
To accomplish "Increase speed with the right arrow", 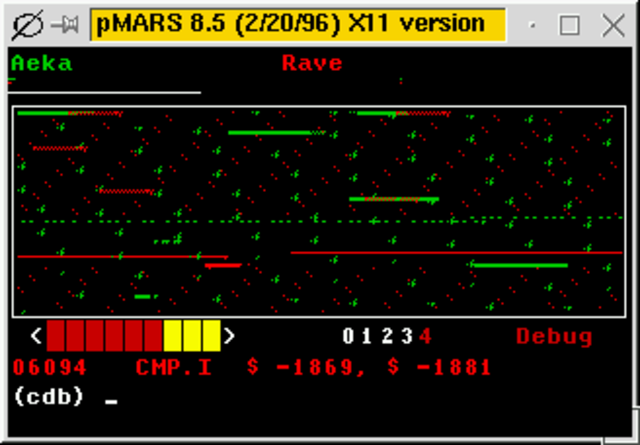I will coord(229,336).
